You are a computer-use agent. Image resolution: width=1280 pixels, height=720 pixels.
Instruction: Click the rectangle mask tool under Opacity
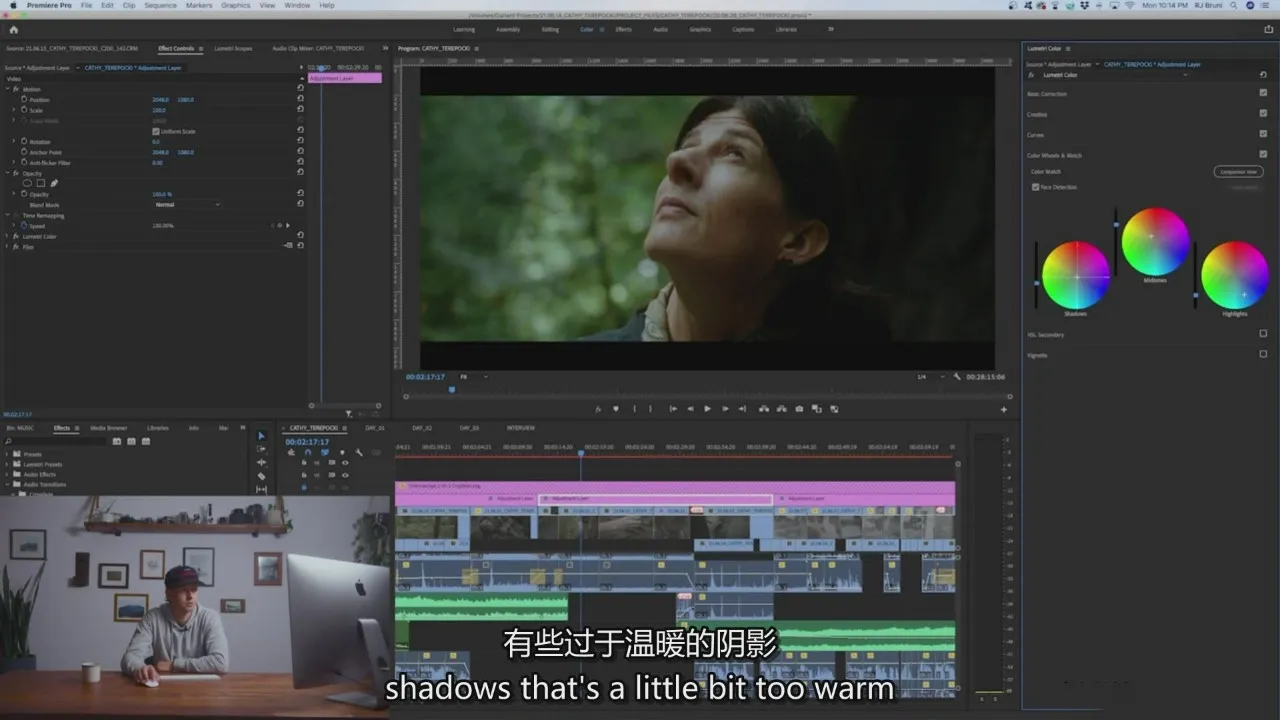41,183
